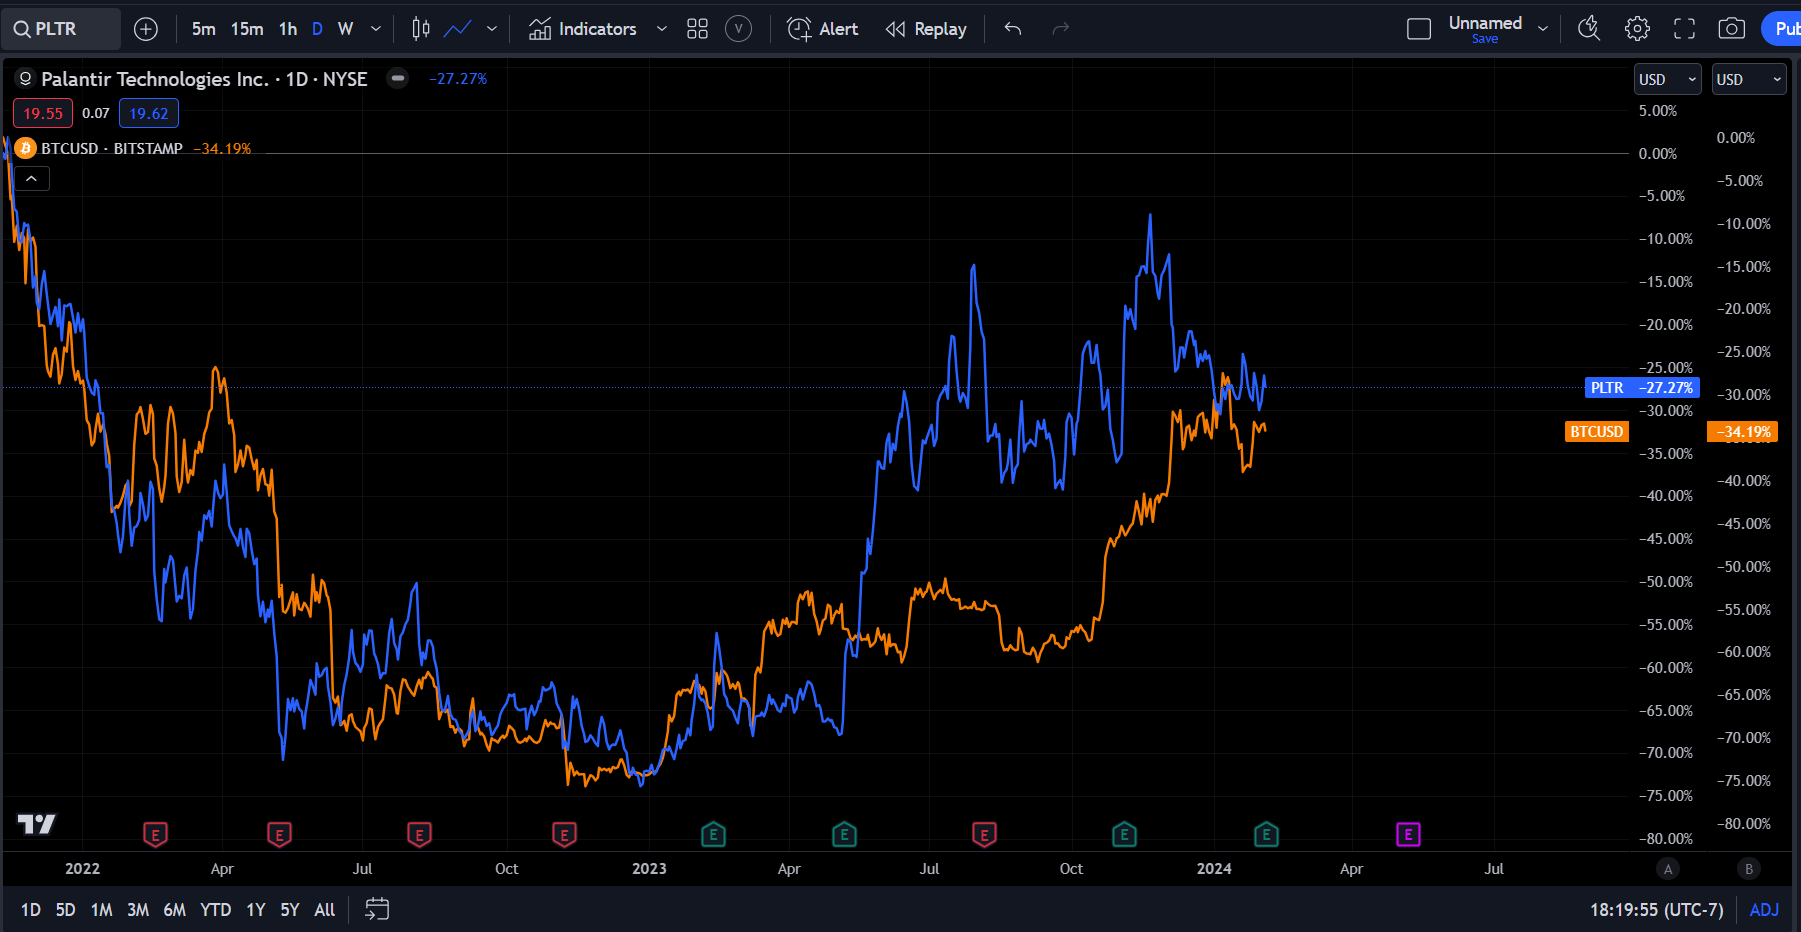Expand the favorite indicators dropdown arrow
Screen dimensions: 1801x932
661,29
